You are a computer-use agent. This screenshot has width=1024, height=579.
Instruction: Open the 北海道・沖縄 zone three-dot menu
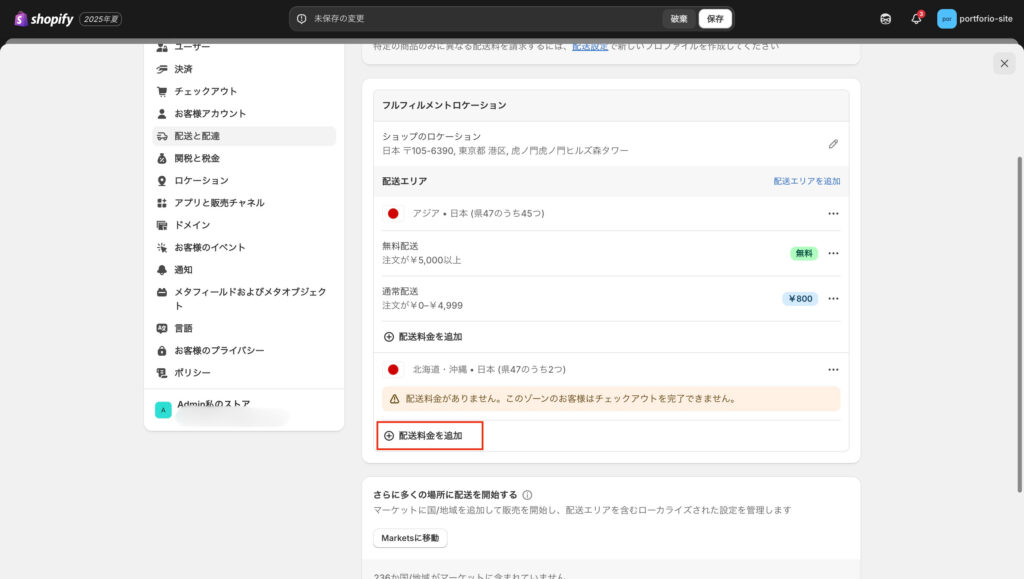click(832, 370)
